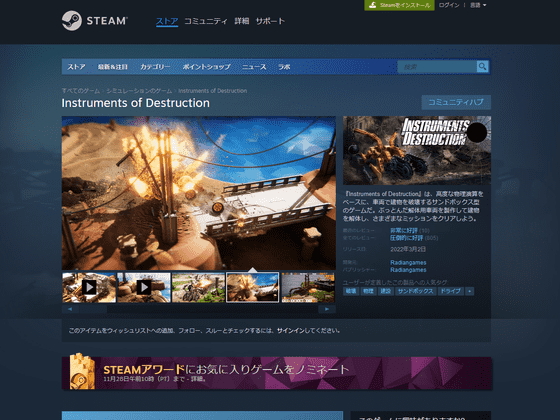560x420 pixels.
Task: Open the コミュニティ header menu
Action: (x=206, y=21)
